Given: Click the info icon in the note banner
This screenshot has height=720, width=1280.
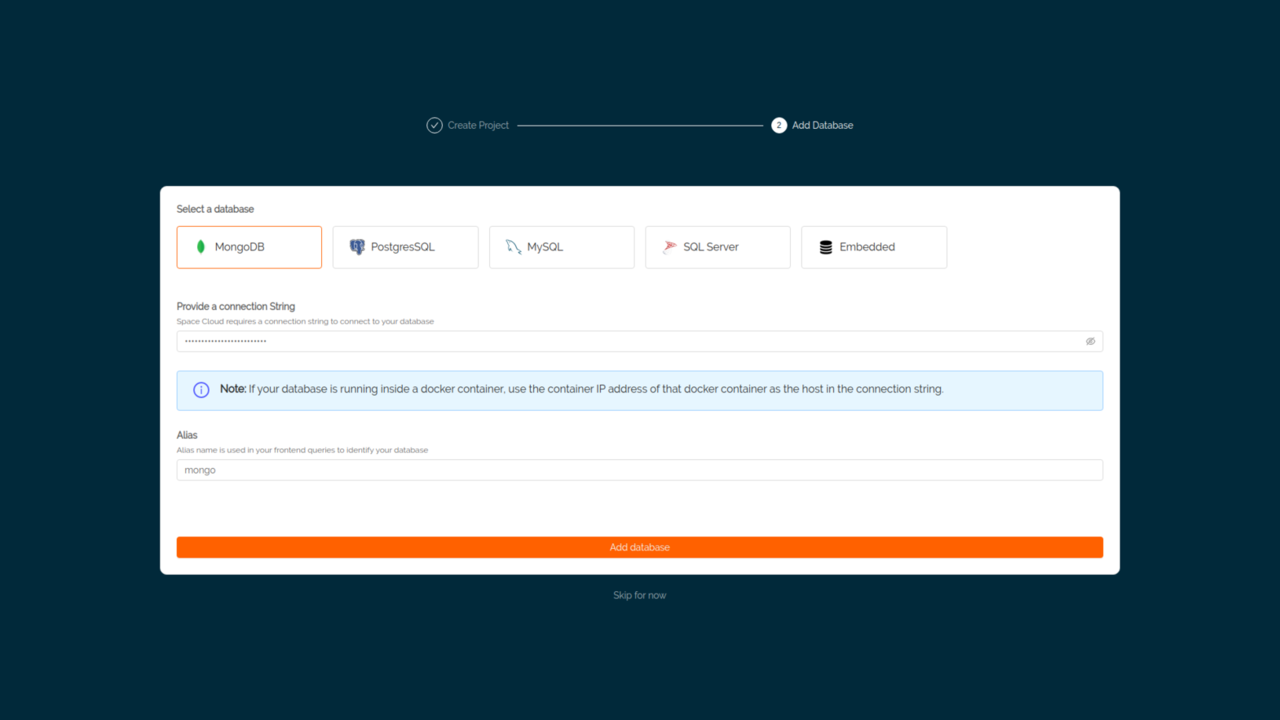Looking at the screenshot, I should (x=200, y=389).
